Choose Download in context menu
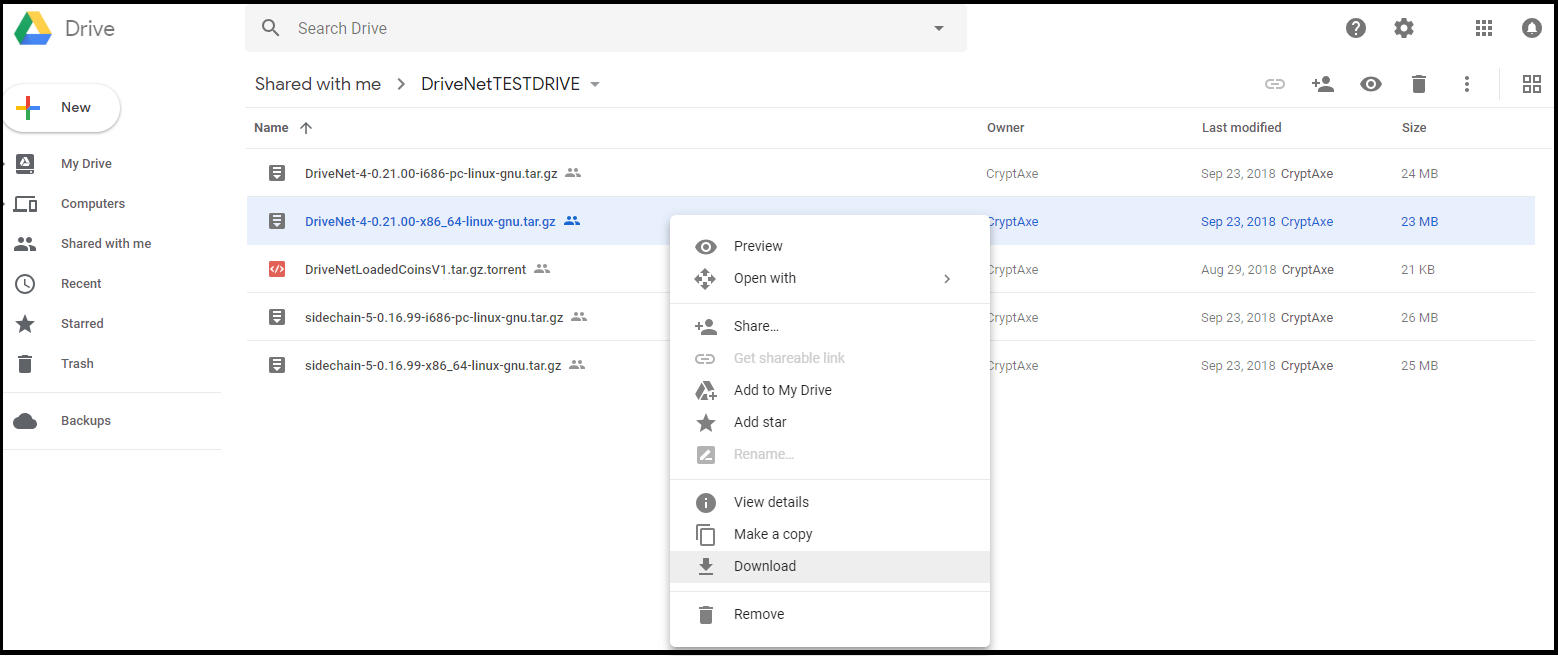 coord(830,566)
